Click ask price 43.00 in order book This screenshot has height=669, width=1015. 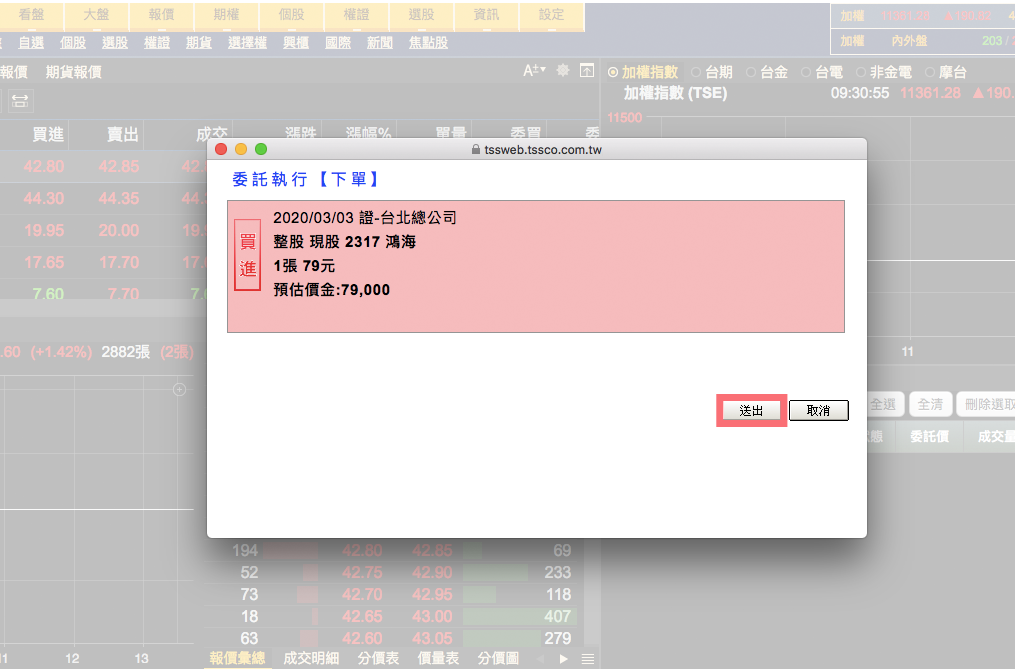tap(432, 617)
